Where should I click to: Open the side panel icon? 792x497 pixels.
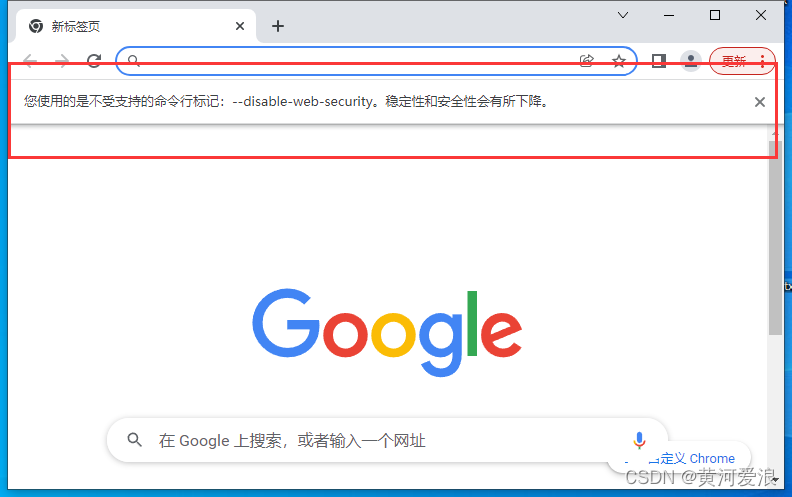tap(659, 61)
